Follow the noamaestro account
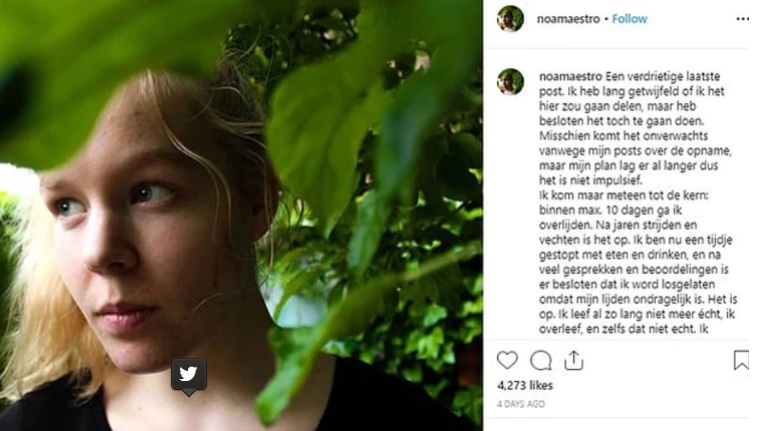The width and height of the screenshot is (757, 431). tap(629, 19)
